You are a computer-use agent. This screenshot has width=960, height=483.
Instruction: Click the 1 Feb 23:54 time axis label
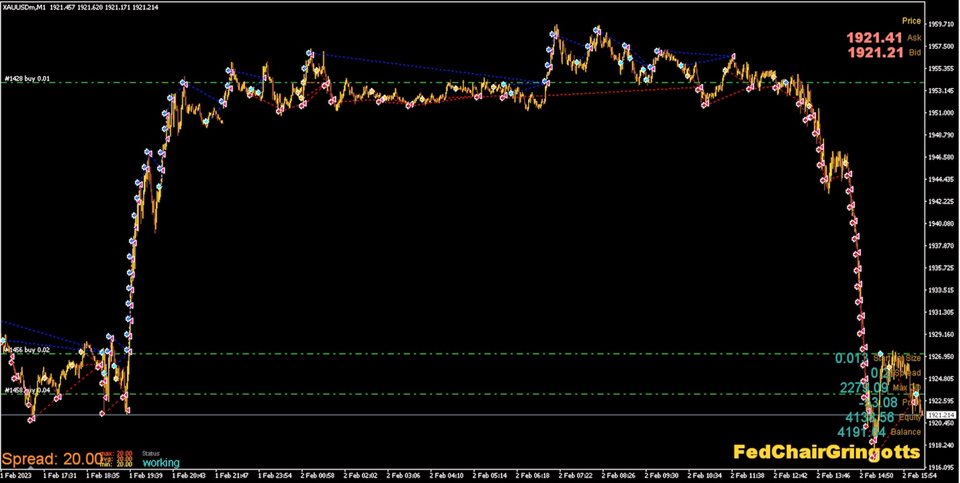277,475
